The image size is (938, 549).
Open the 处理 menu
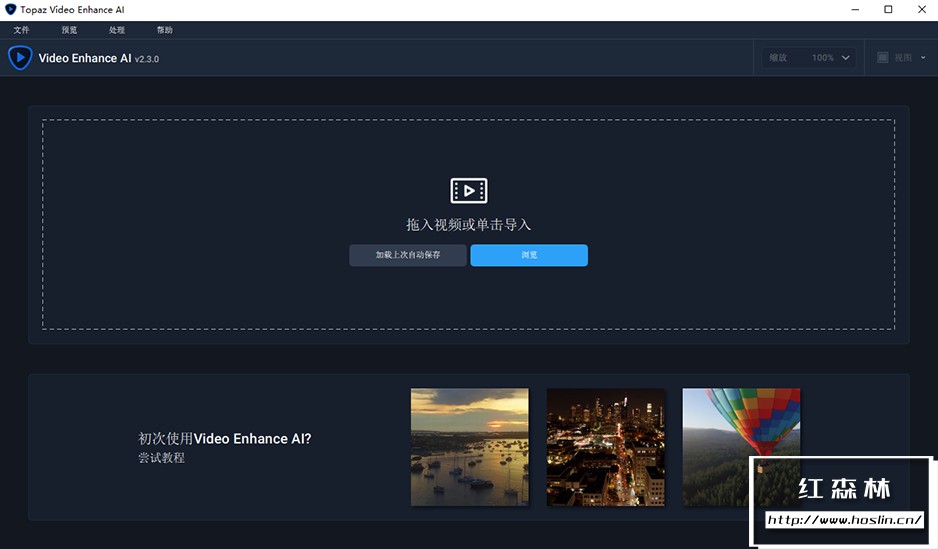click(117, 30)
